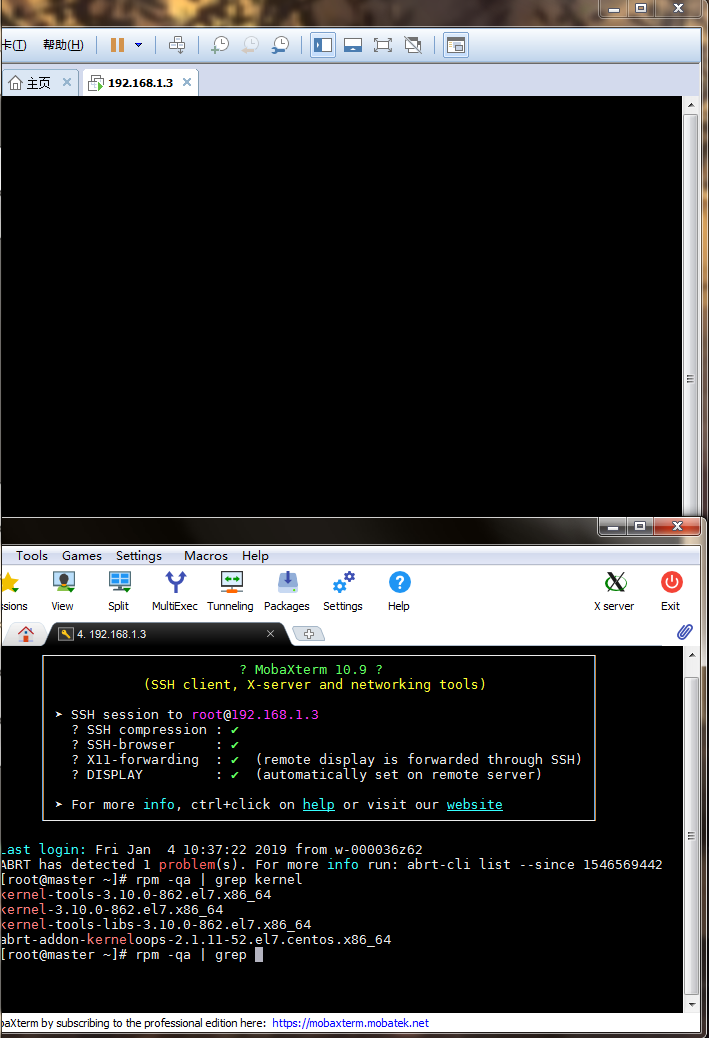
Task: Open the Help menu in MobaXterm
Action: coord(255,555)
